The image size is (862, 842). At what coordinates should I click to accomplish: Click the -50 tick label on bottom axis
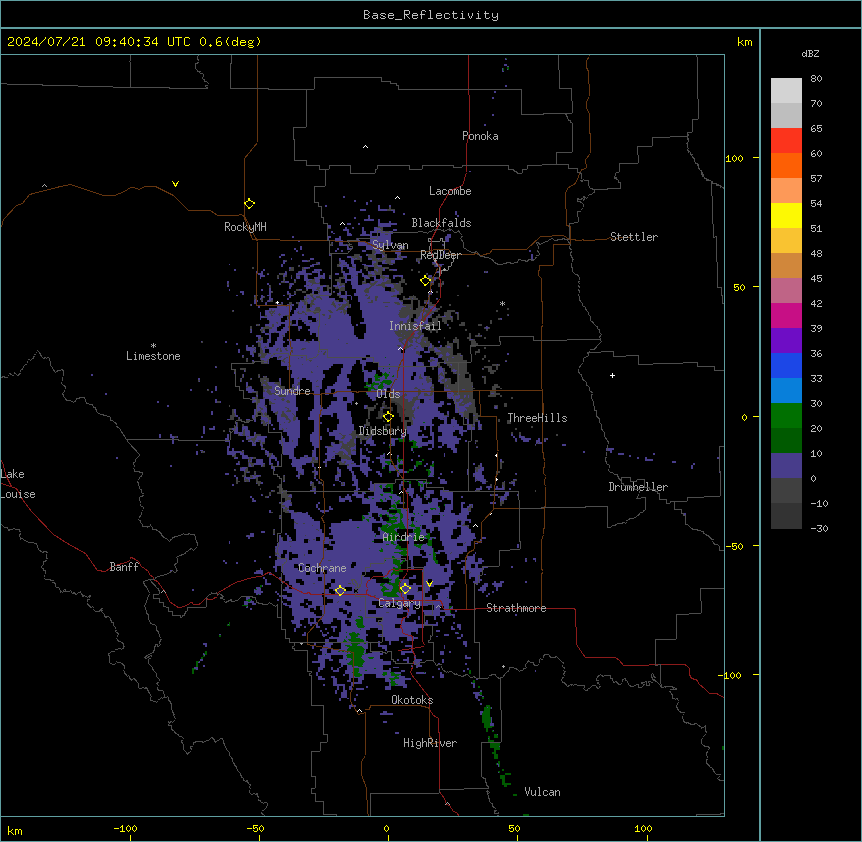[255, 828]
